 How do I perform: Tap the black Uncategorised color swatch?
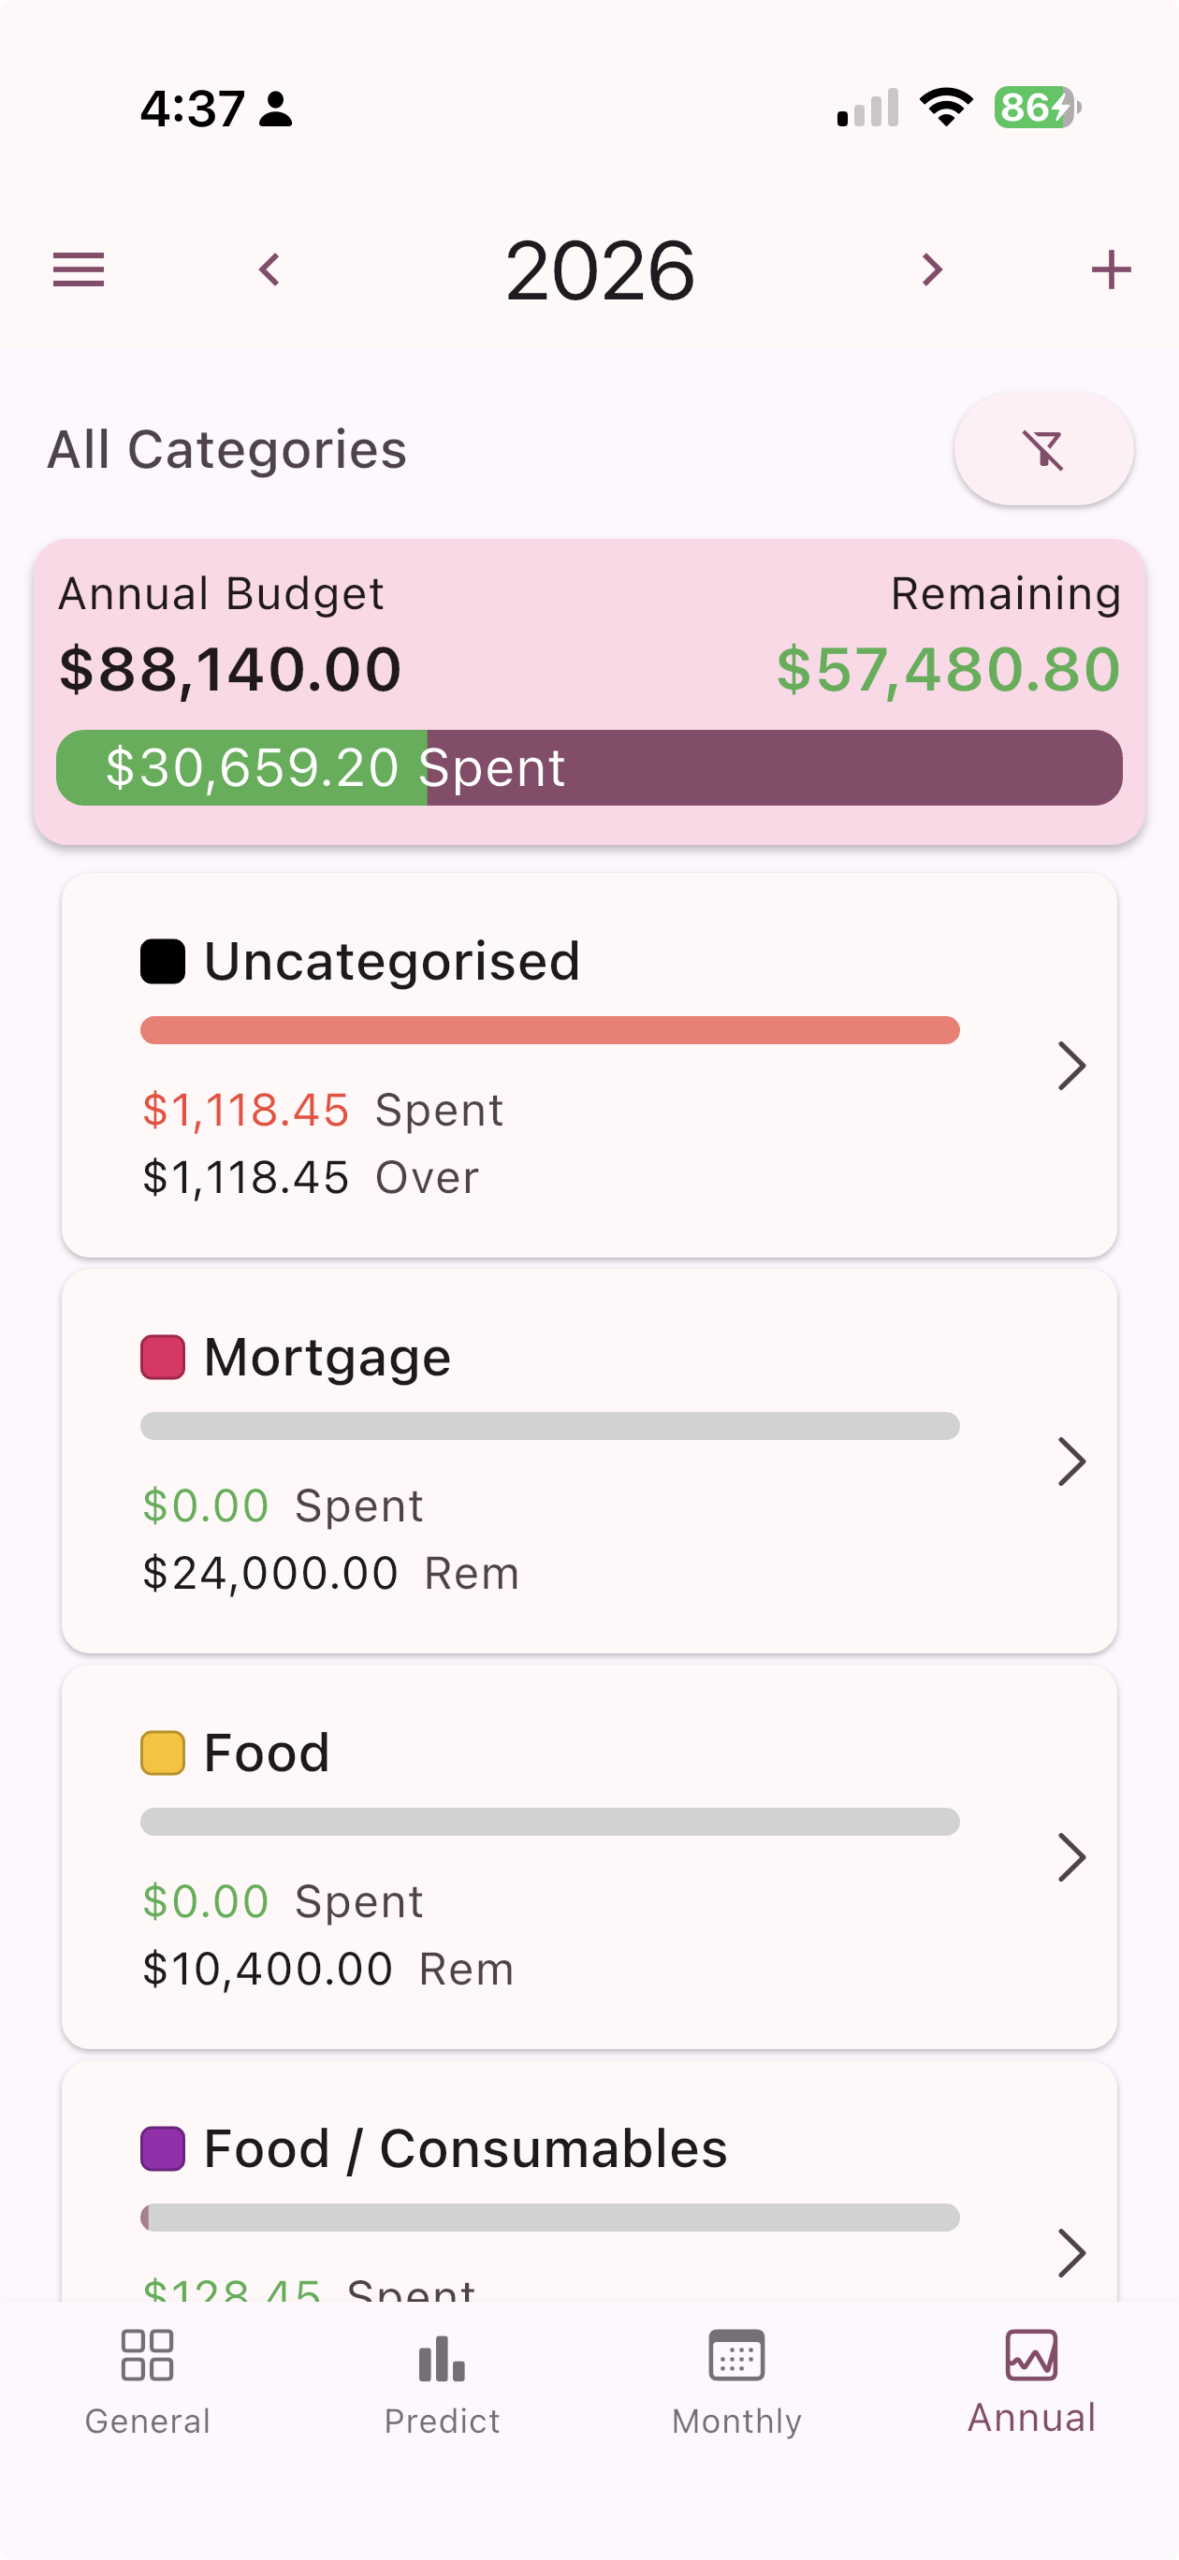click(x=162, y=961)
